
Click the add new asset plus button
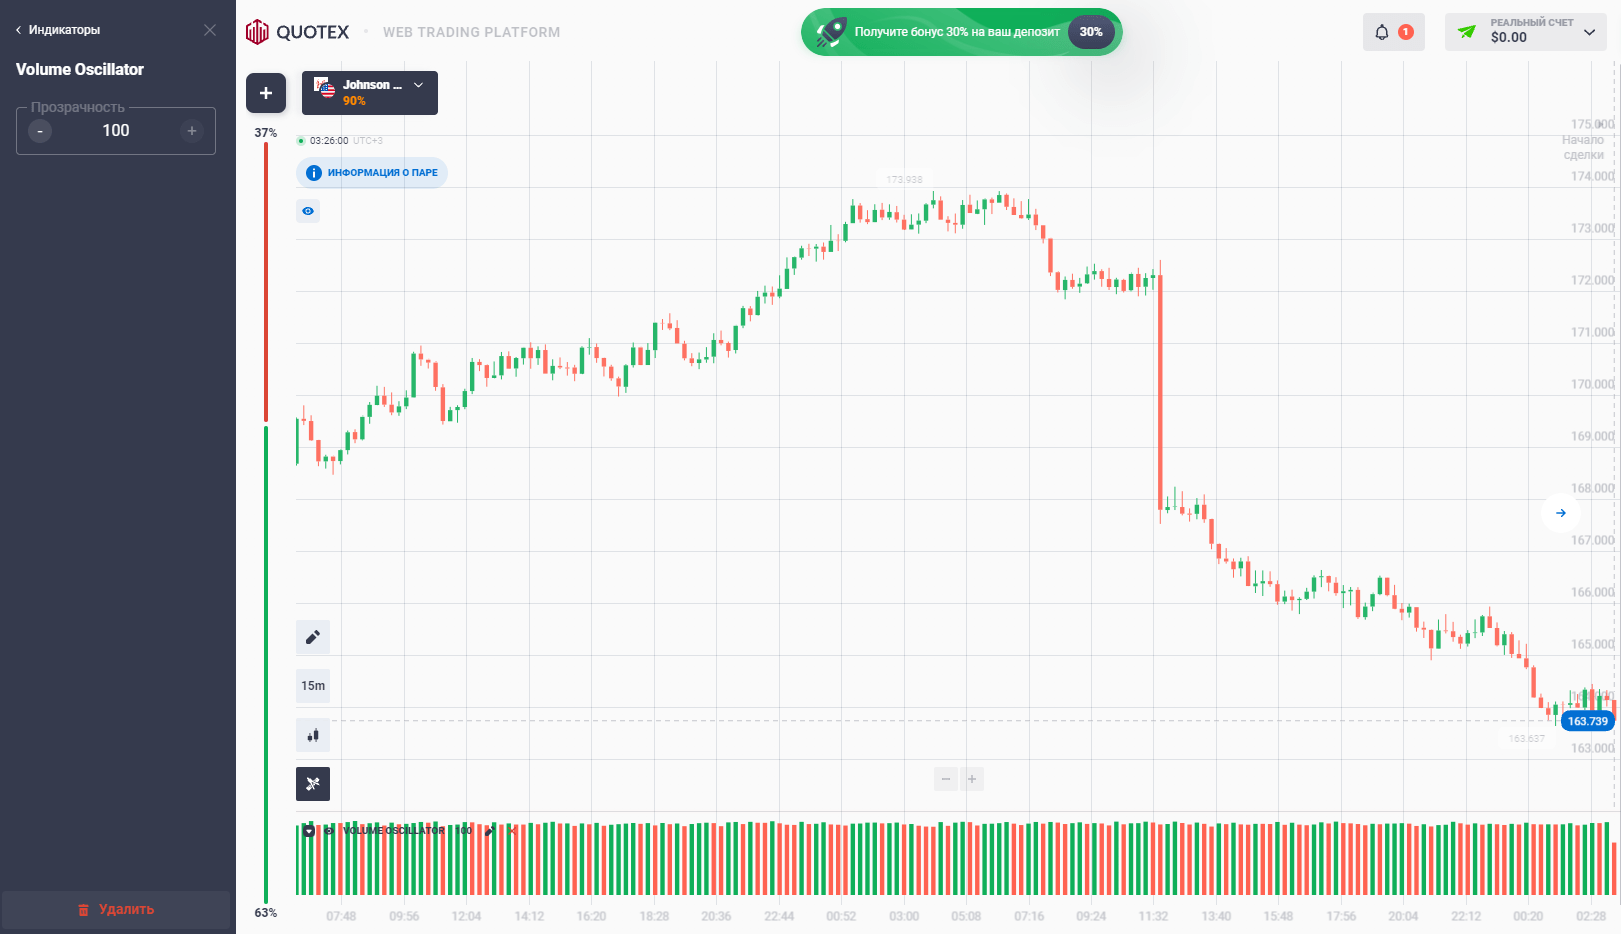(x=266, y=93)
